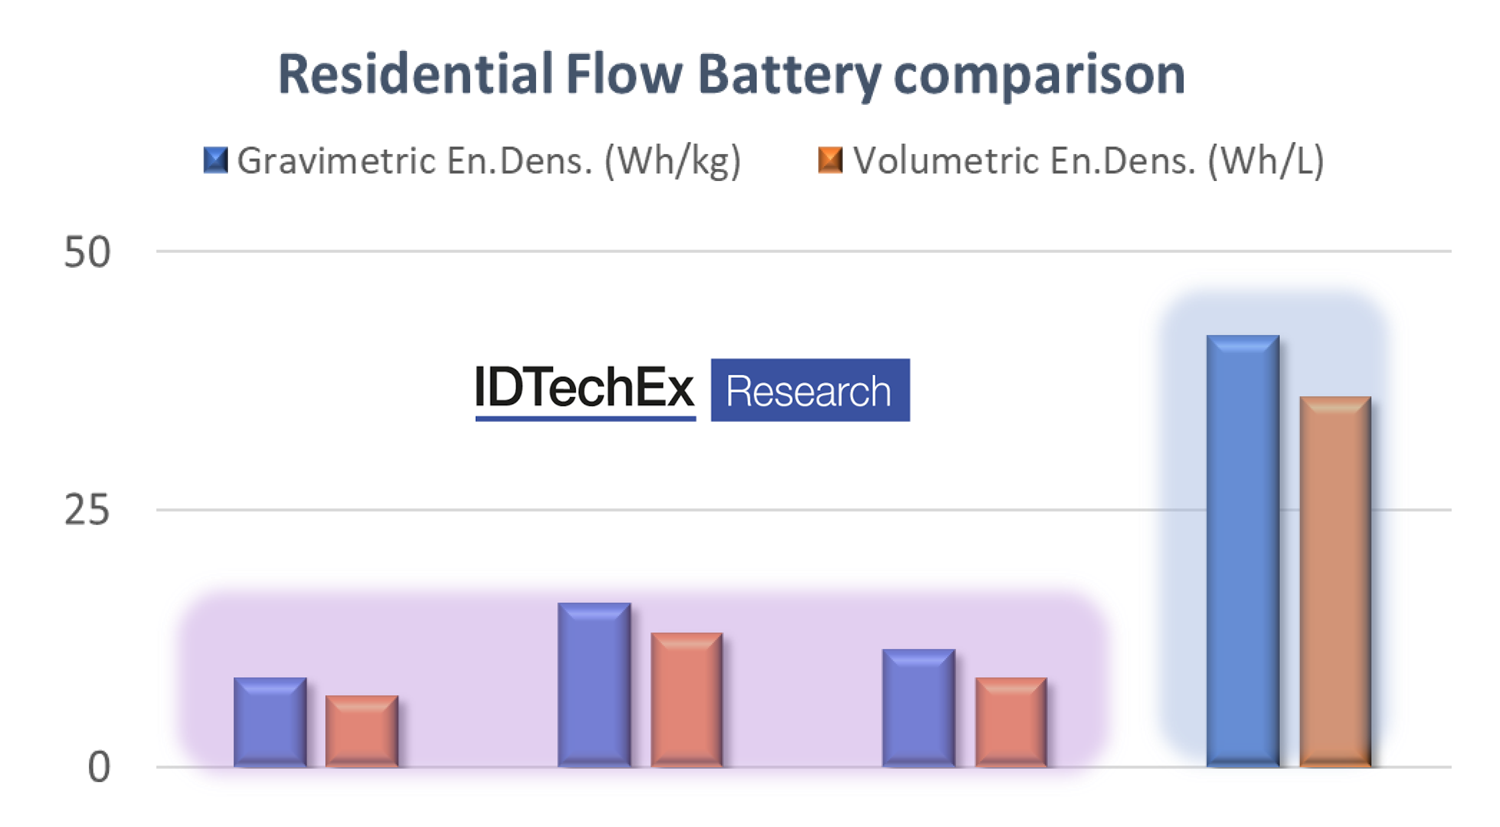Select the first group's orange volumetric bar
Screen dimensions: 1500x827
pyautogui.click(x=362, y=732)
